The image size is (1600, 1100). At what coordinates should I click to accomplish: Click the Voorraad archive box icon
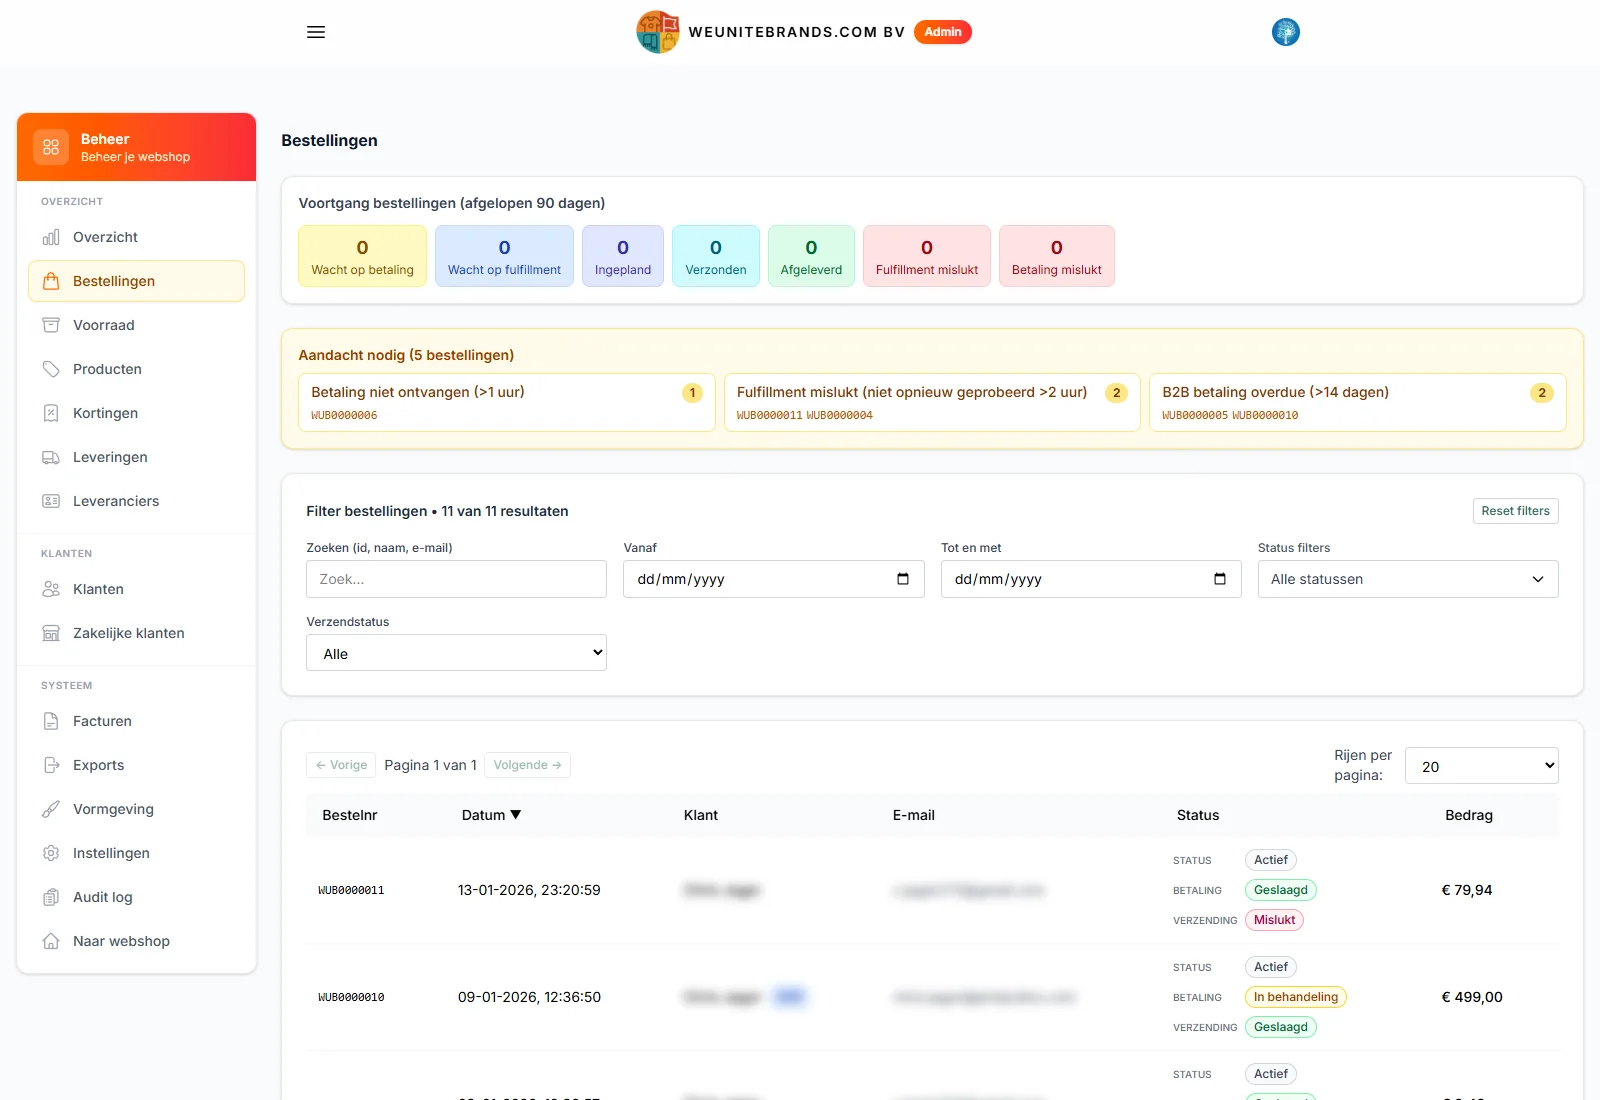pyautogui.click(x=51, y=325)
